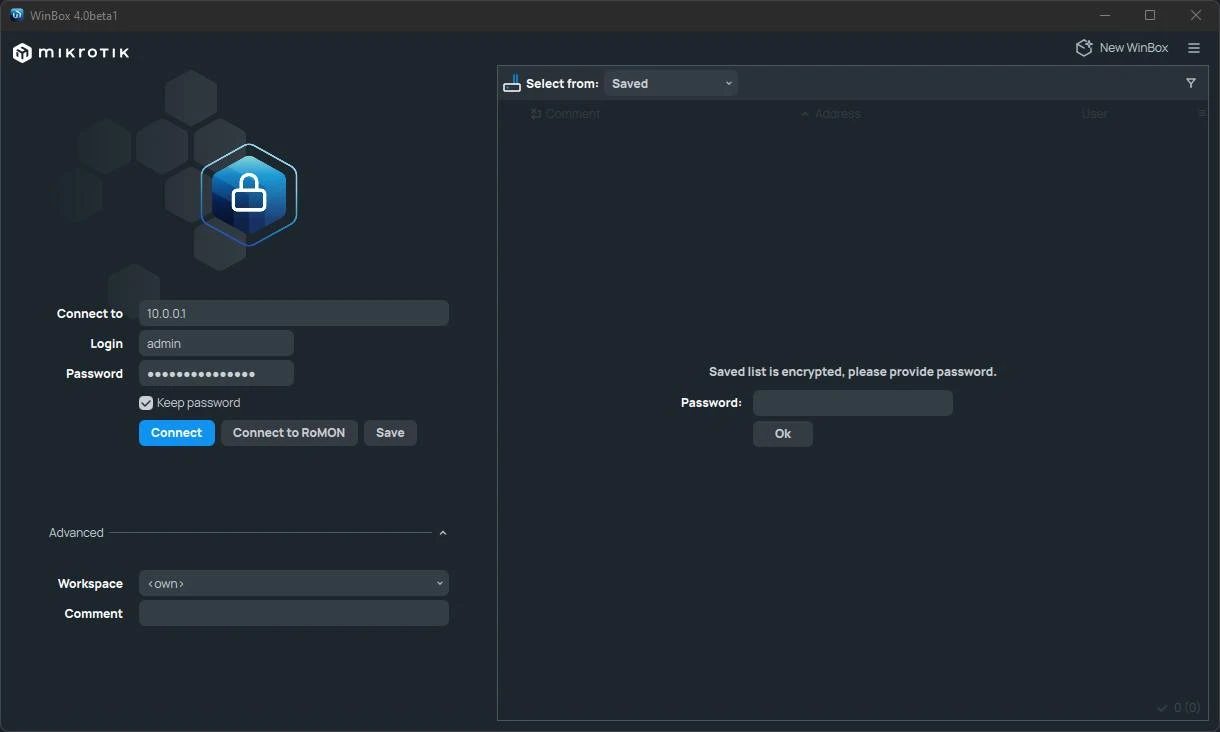Open the Select from Saved dropdown
Image resolution: width=1220 pixels, height=732 pixels.
(671, 84)
